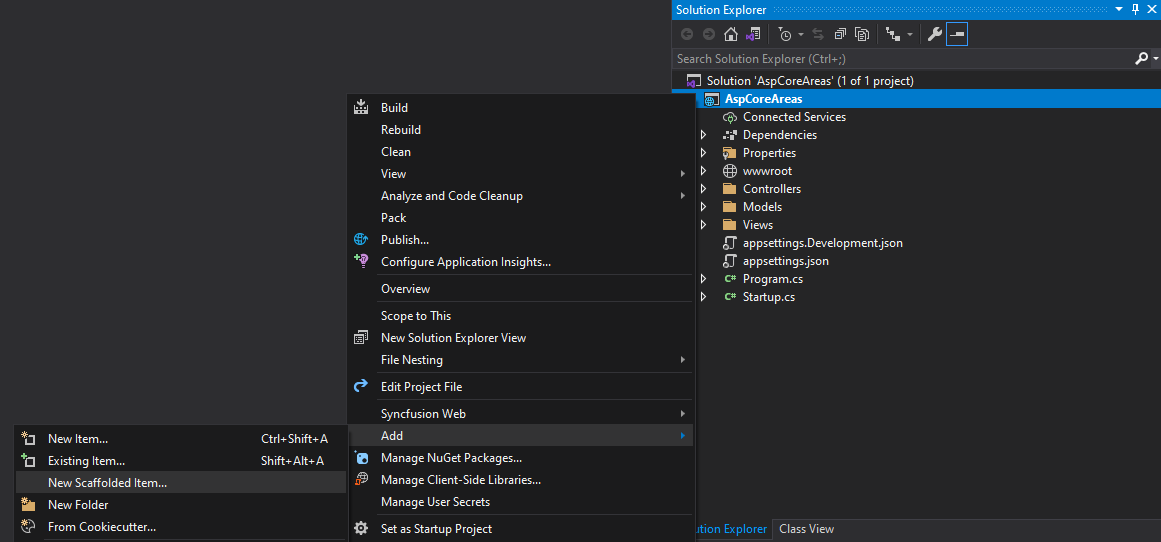The width and height of the screenshot is (1161, 542).
Task: Click the search magnifier icon in Solution Explorer
Action: (x=1141, y=59)
